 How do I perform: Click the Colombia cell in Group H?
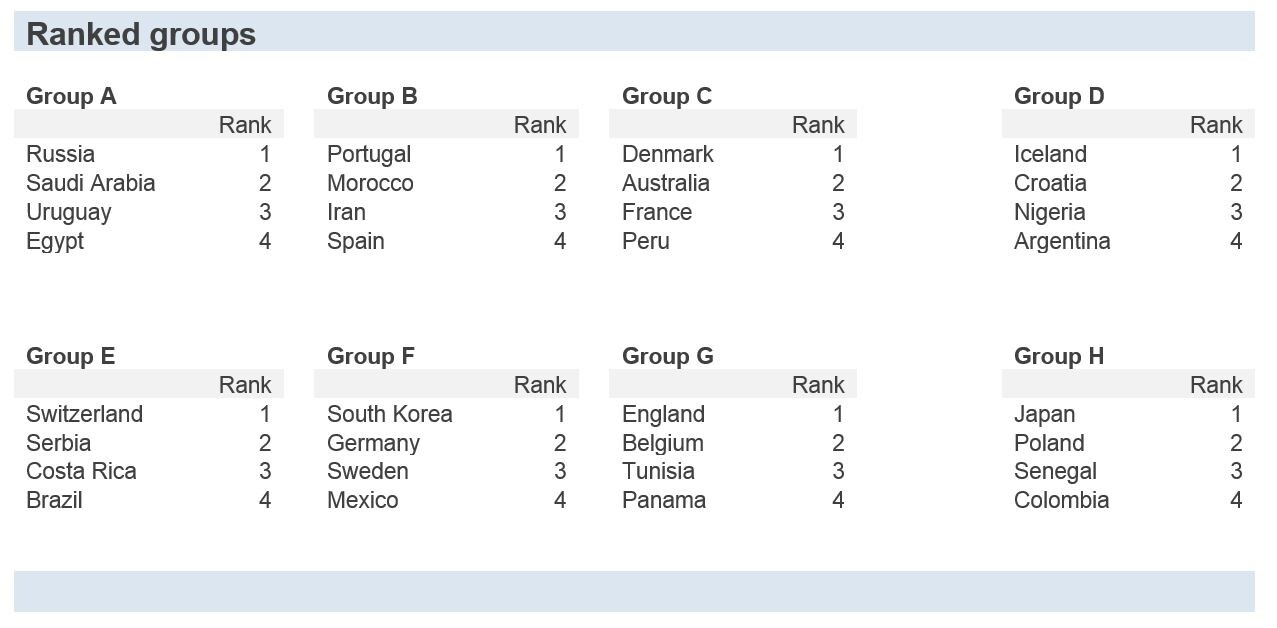pyautogui.click(x=1061, y=500)
